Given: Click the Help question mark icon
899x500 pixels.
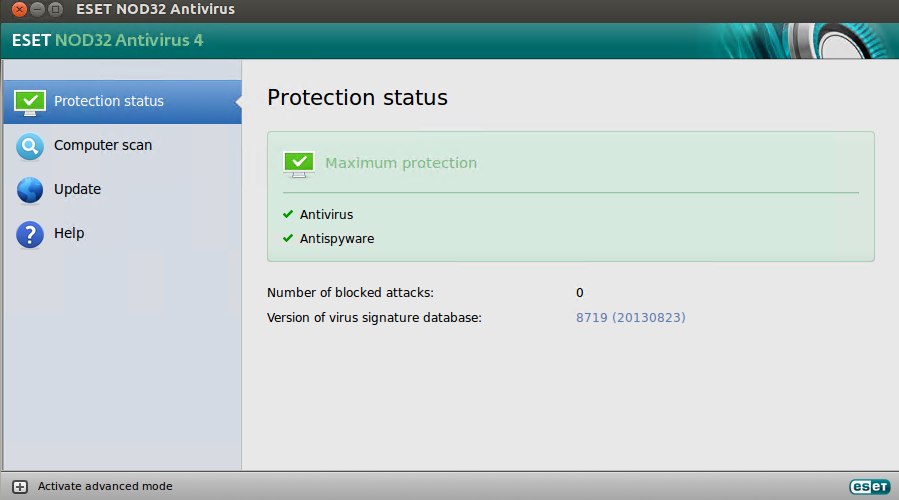Looking at the screenshot, I should point(30,235).
